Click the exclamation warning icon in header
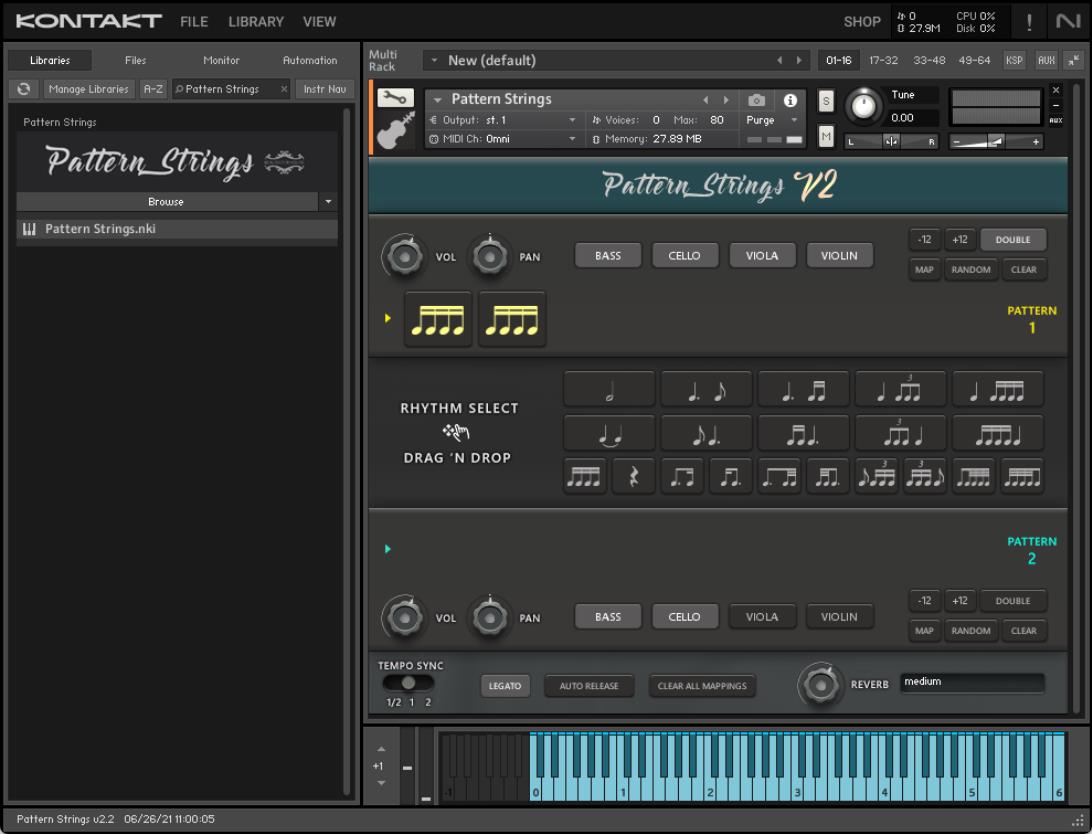 [1030, 21]
